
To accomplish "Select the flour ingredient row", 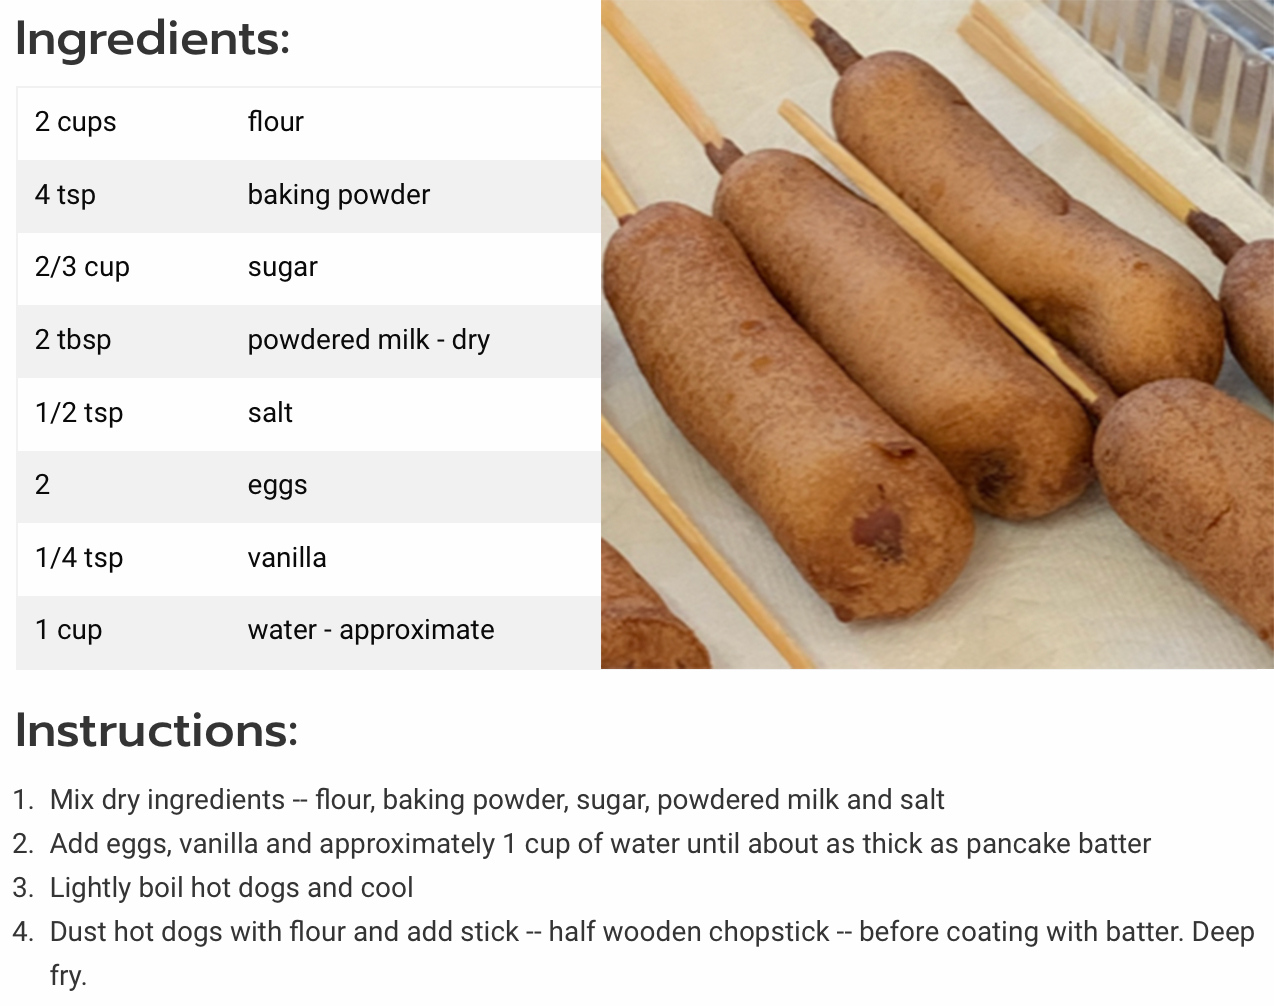I will pyautogui.click(x=309, y=123).
